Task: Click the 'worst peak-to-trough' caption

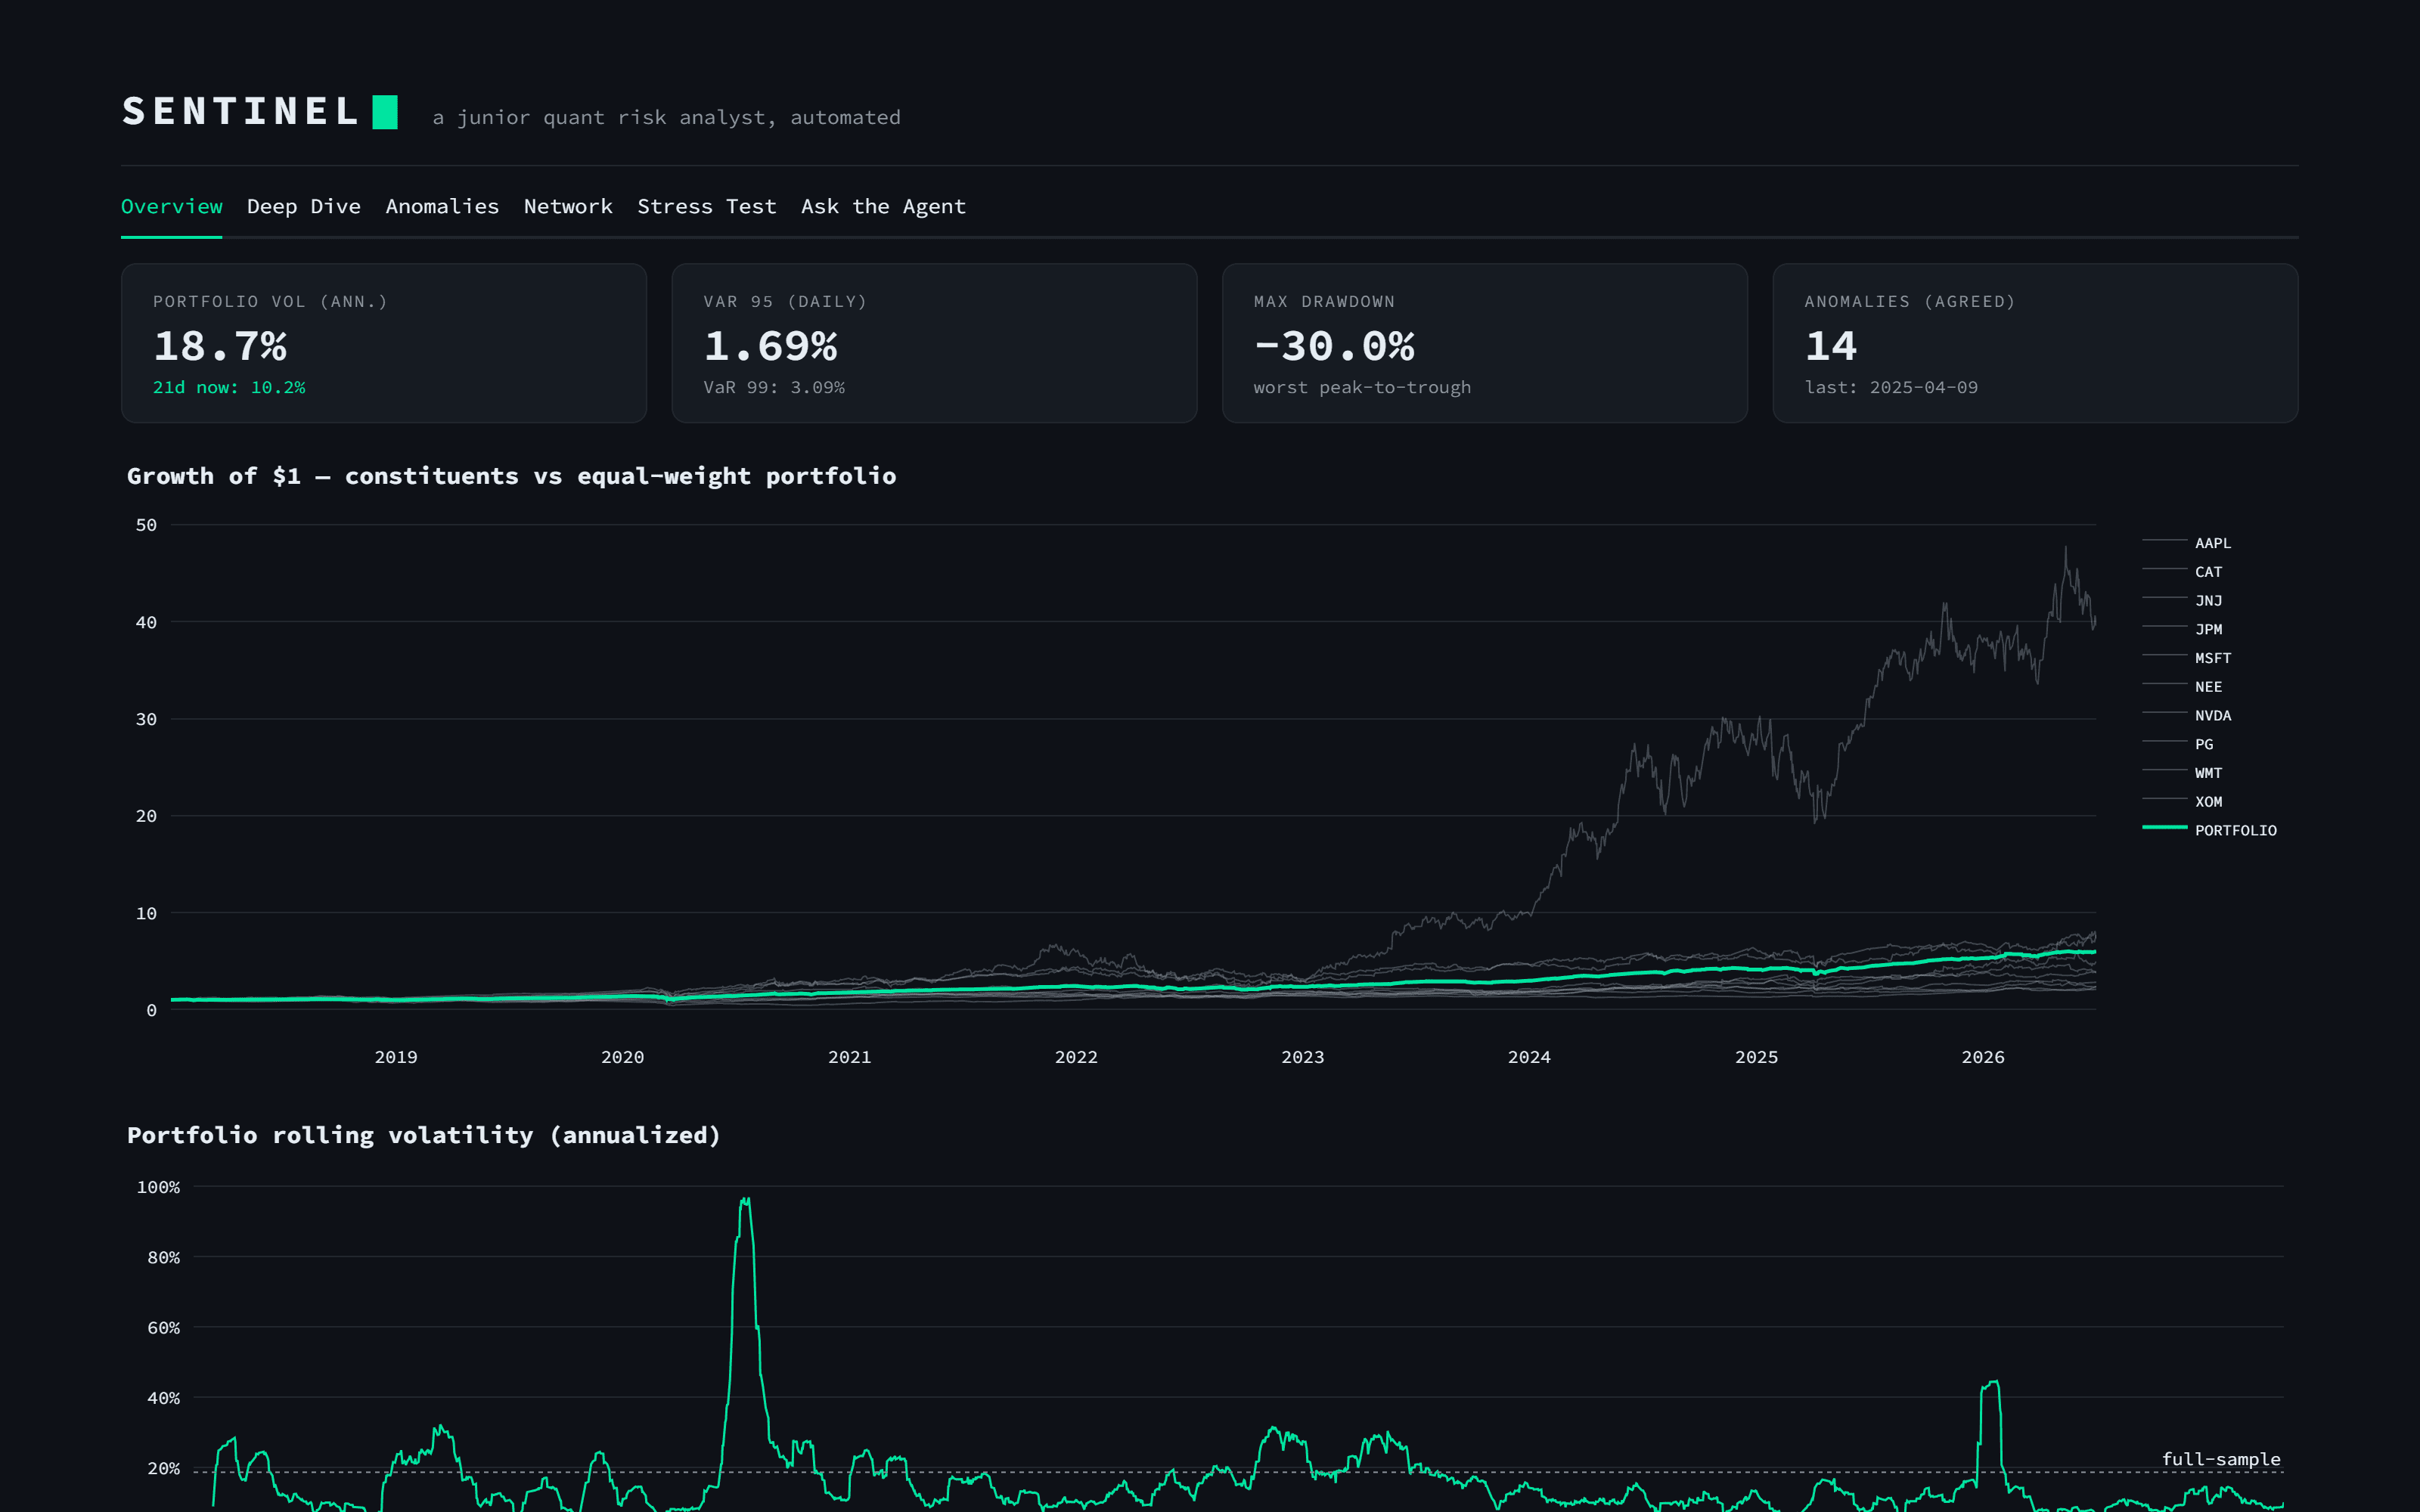Action: pyautogui.click(x=1362, y=387)
